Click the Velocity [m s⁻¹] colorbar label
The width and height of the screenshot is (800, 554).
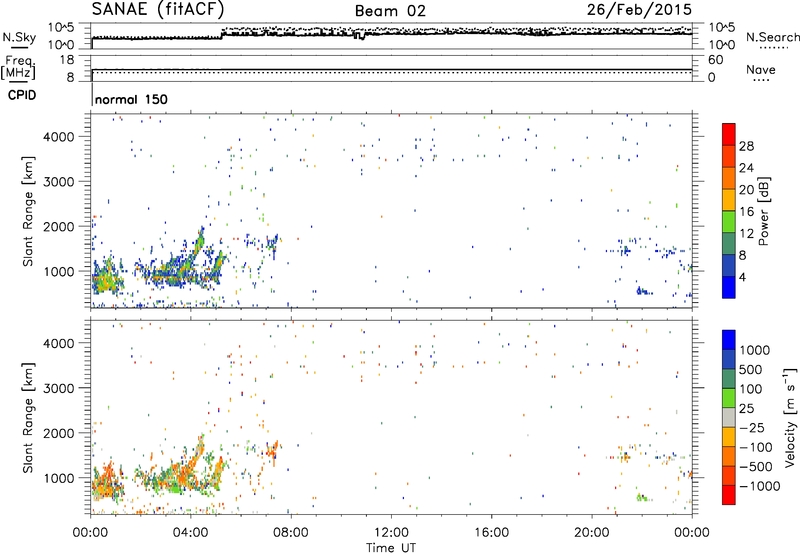(790, 418)
